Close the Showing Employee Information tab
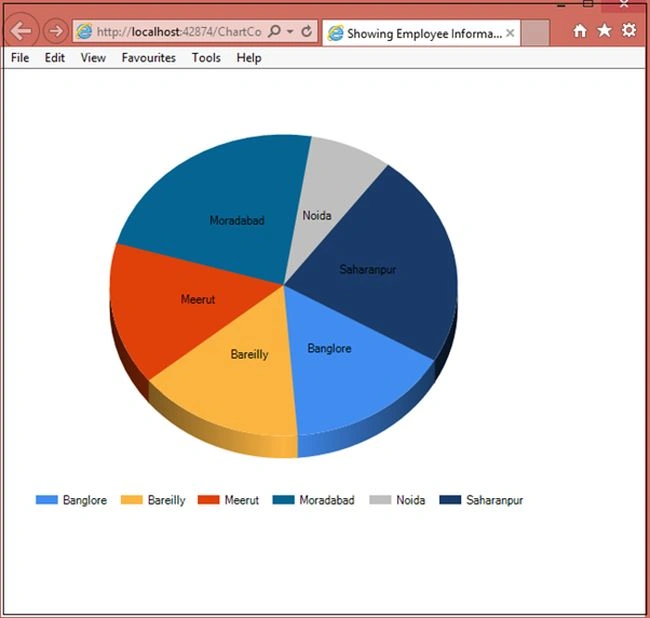The height and width of the screenshot is (618, 650). [x=510, y=33]
